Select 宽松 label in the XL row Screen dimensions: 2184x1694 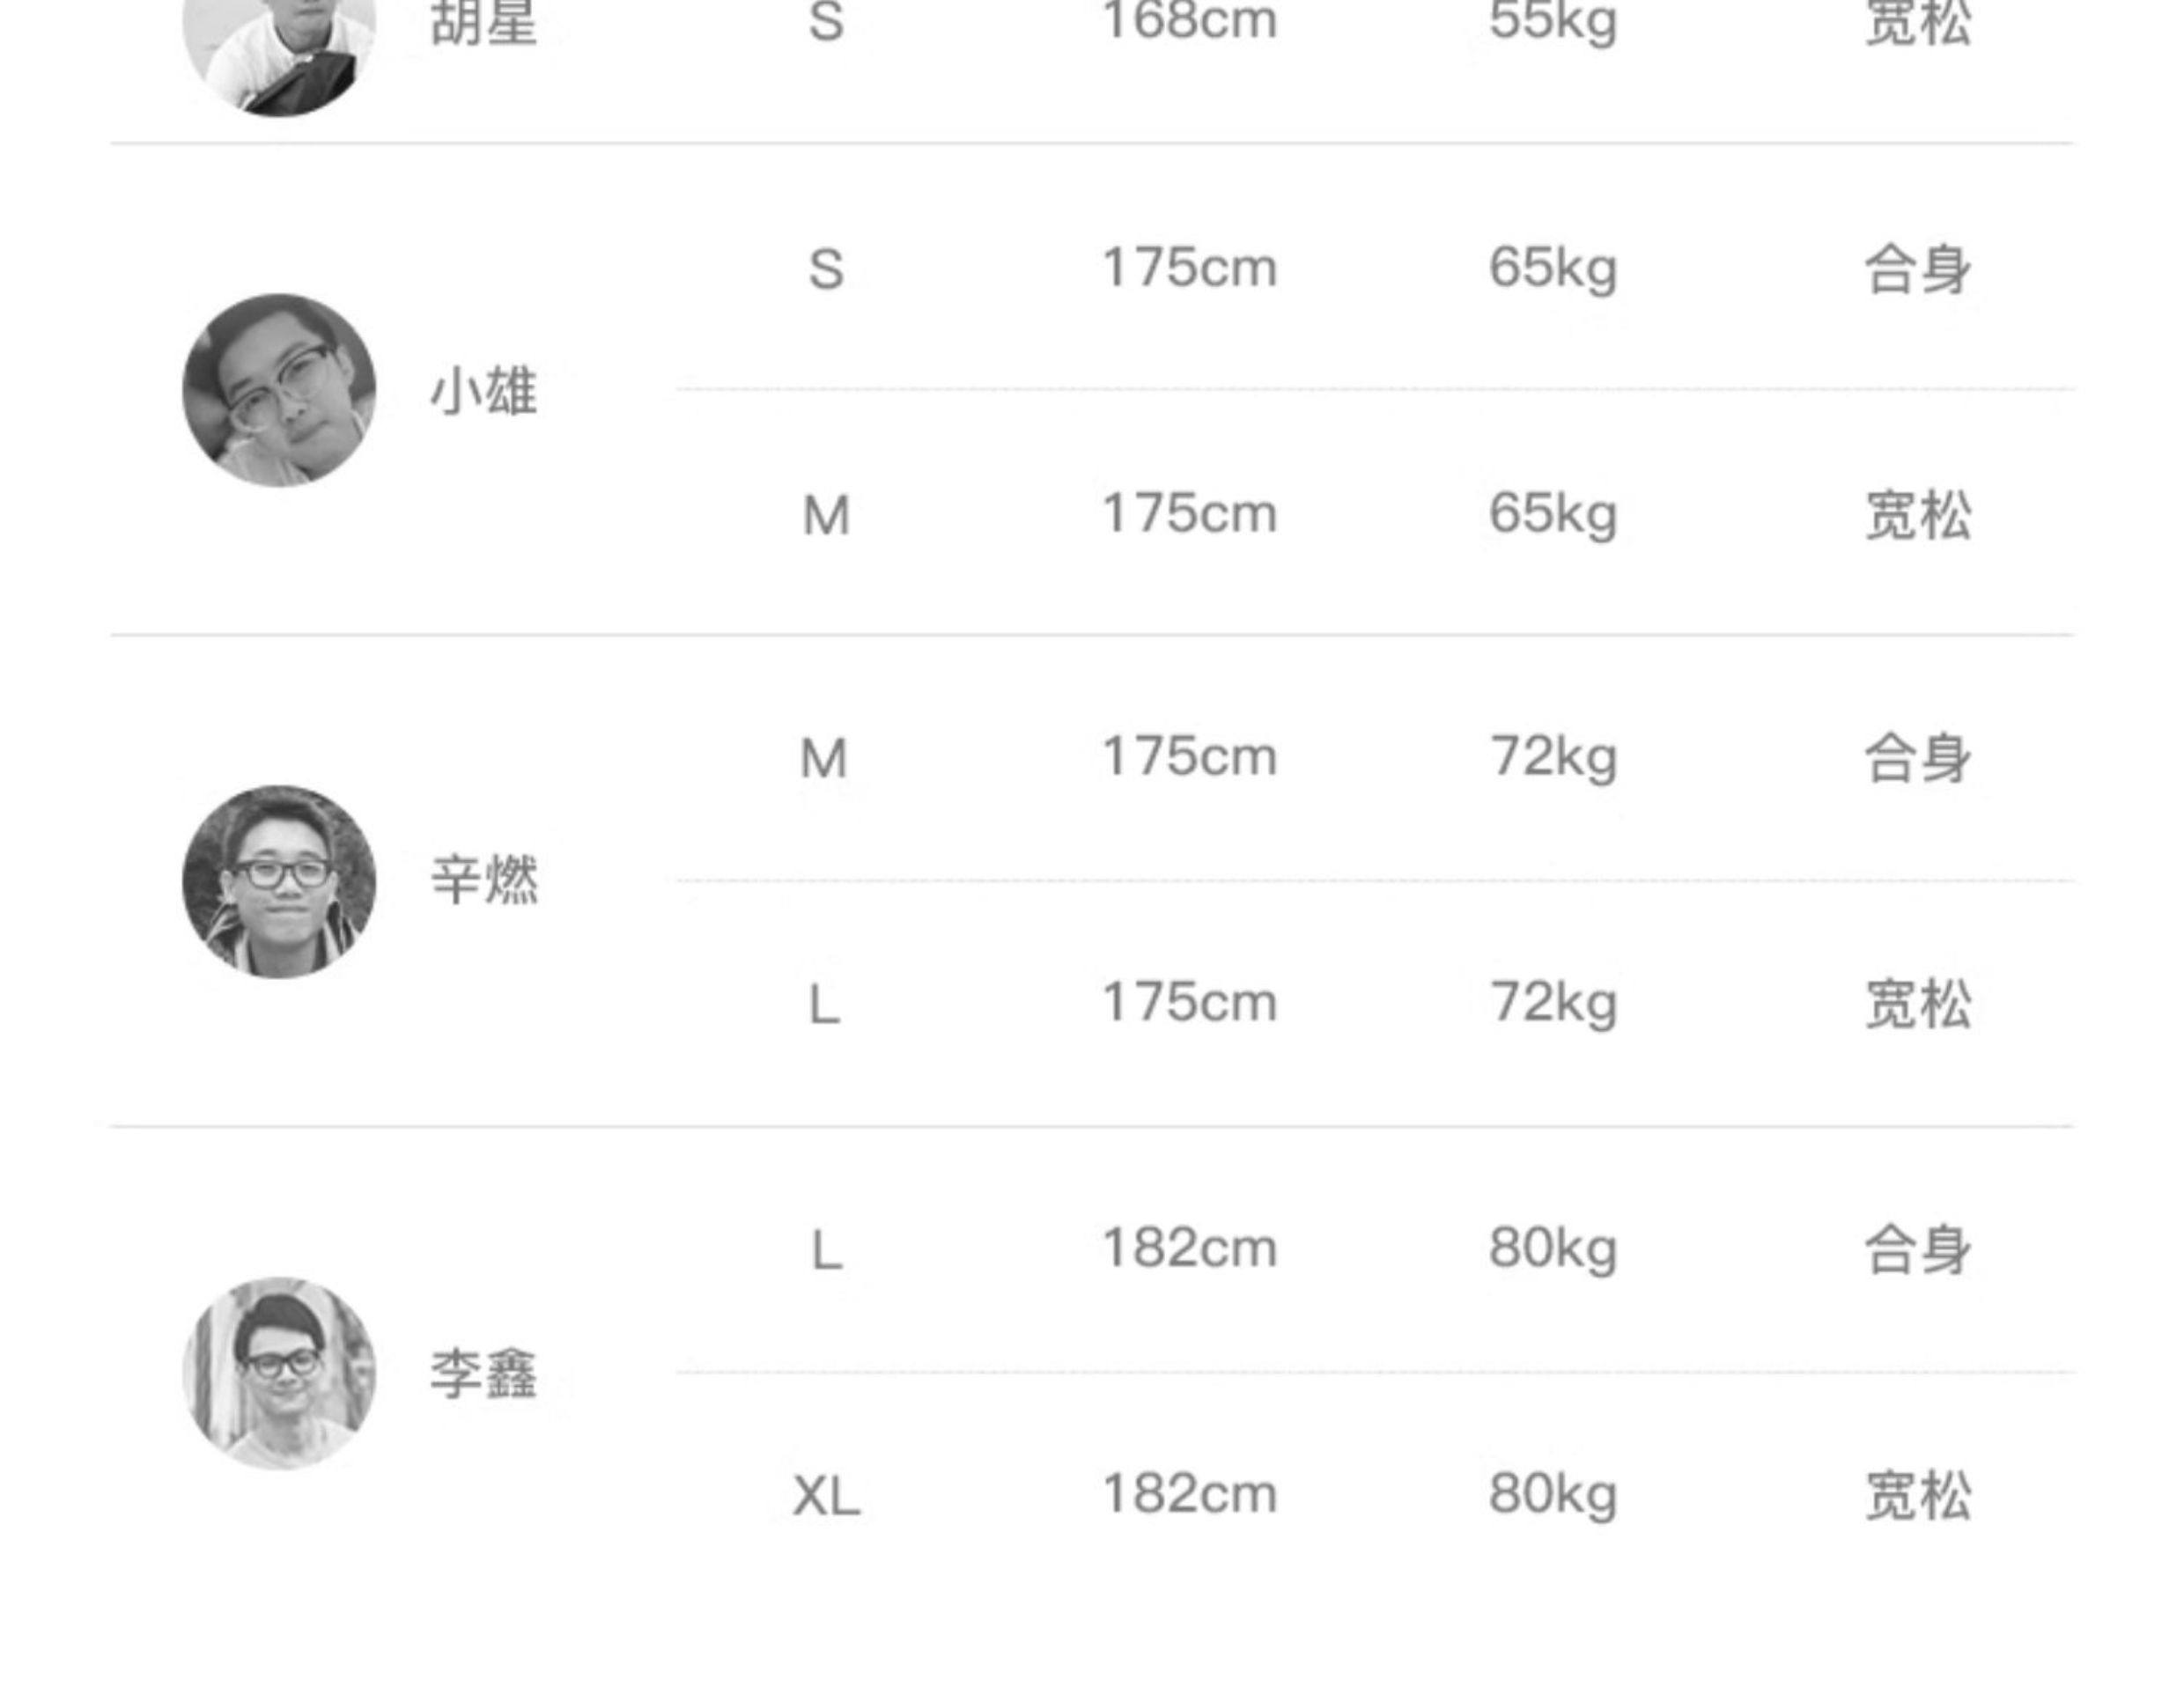point(1918,1496)
